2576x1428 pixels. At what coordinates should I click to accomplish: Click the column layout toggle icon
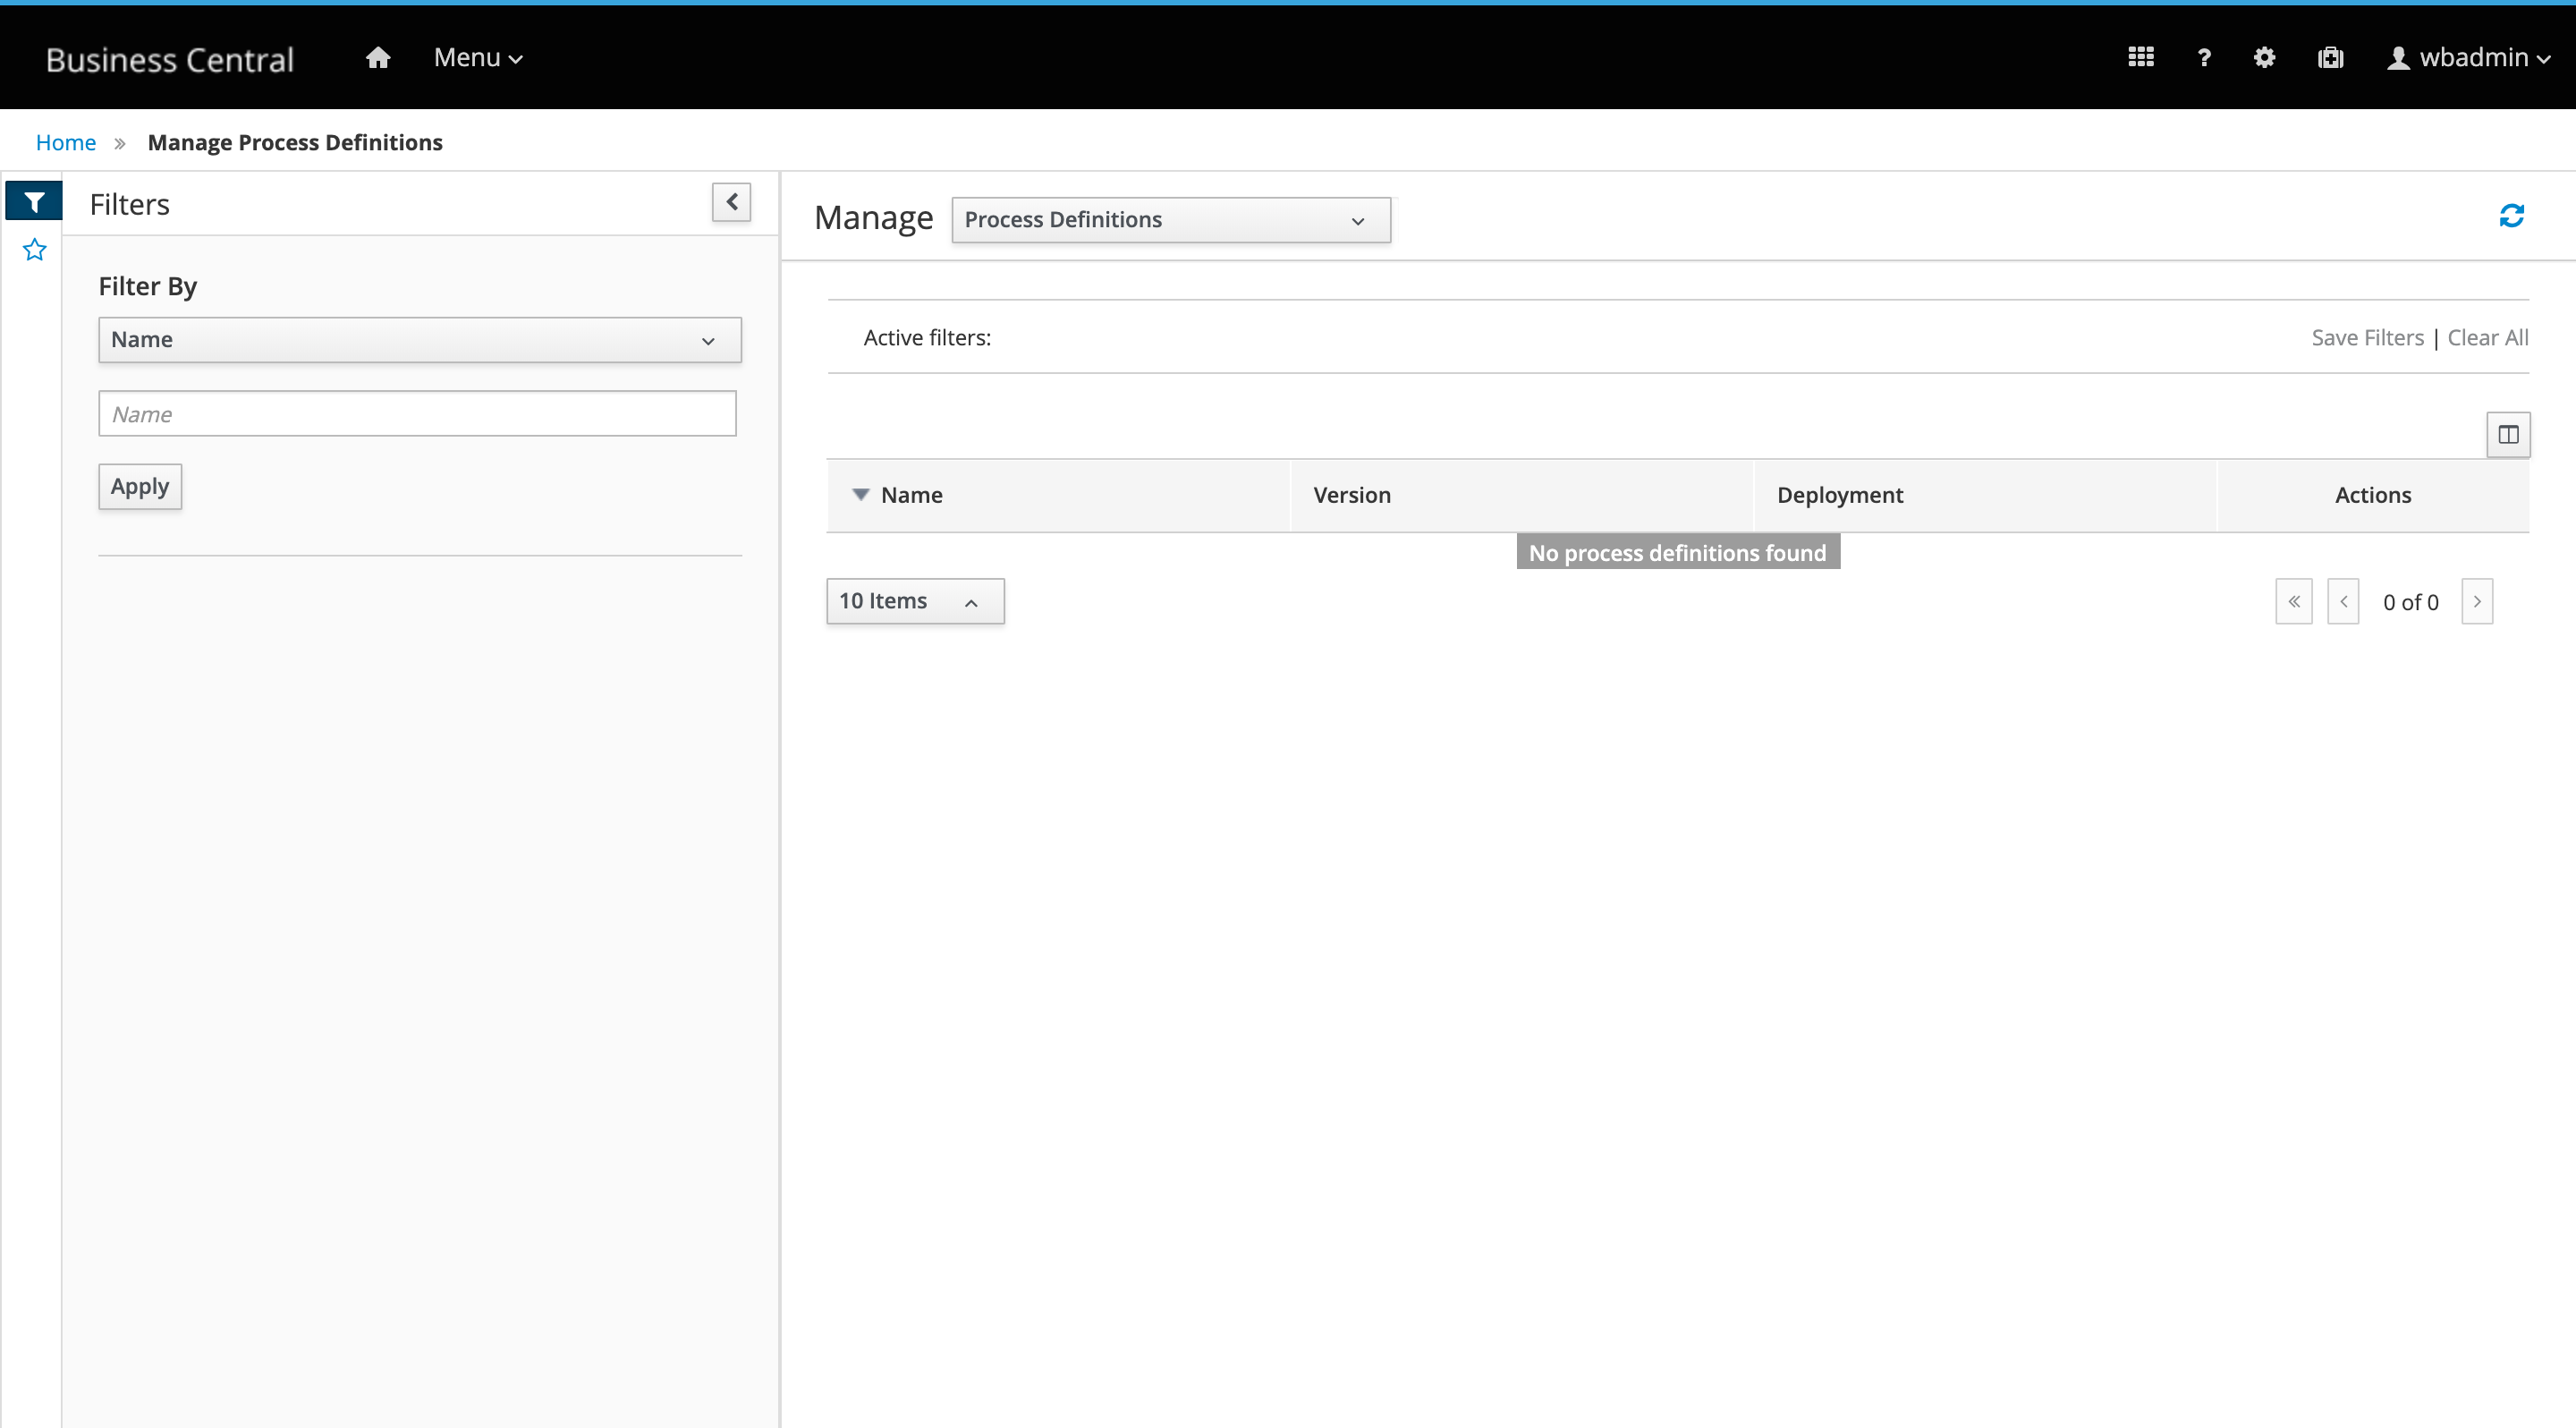(2509, 434)
